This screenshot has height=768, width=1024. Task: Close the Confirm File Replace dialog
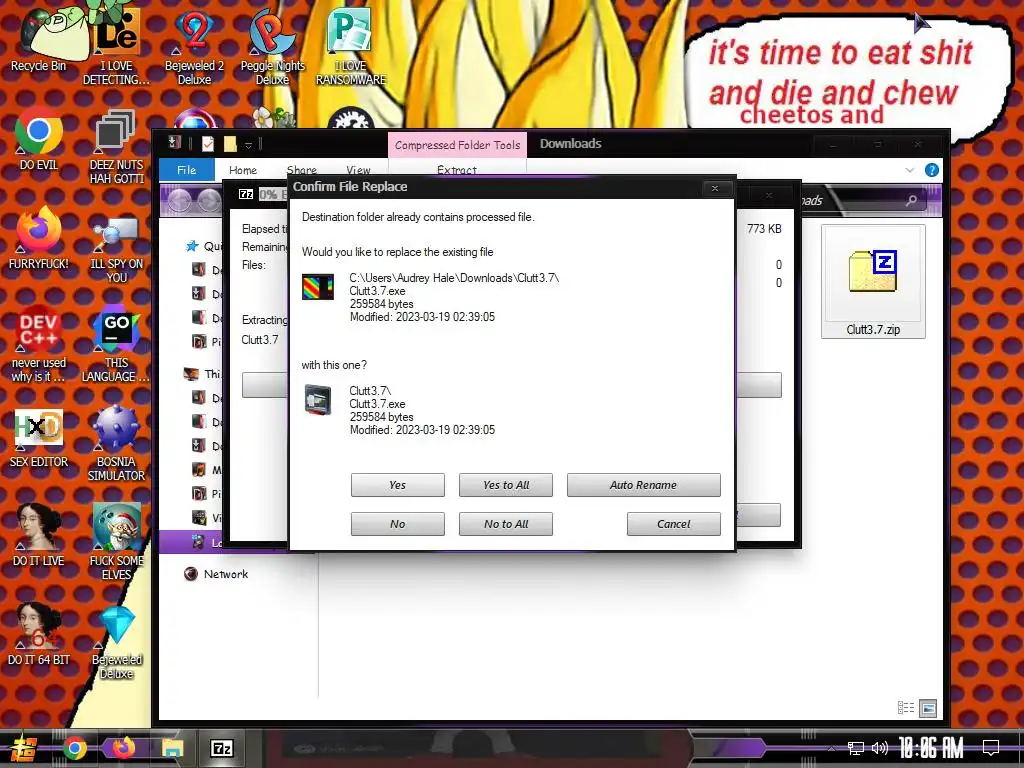coord(714,188)
